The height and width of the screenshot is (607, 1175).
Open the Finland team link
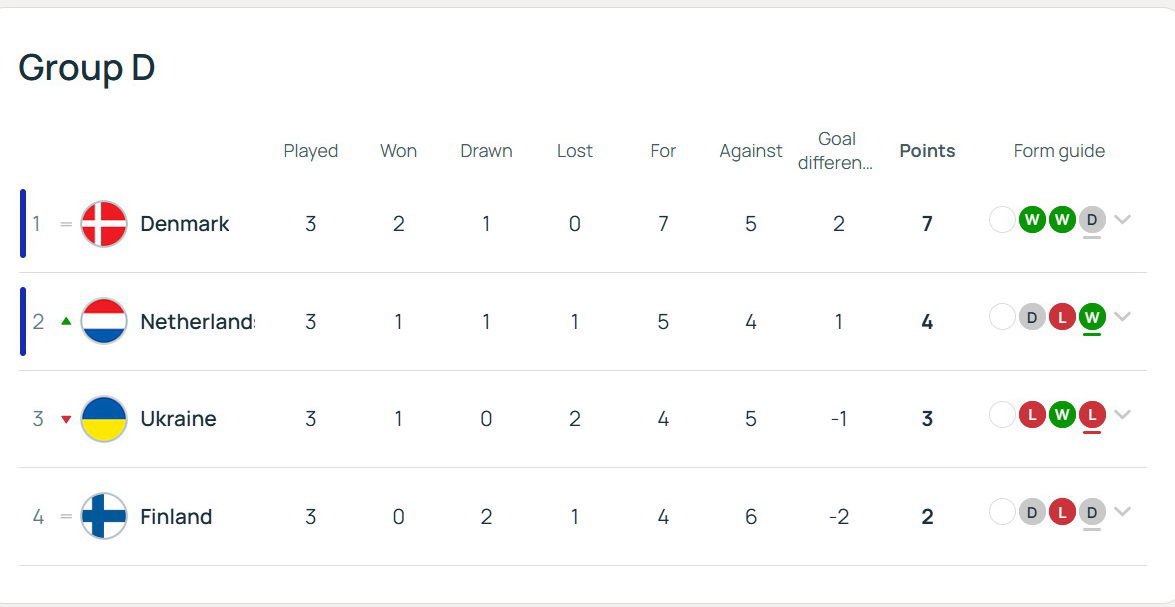[x=176, y=516]
